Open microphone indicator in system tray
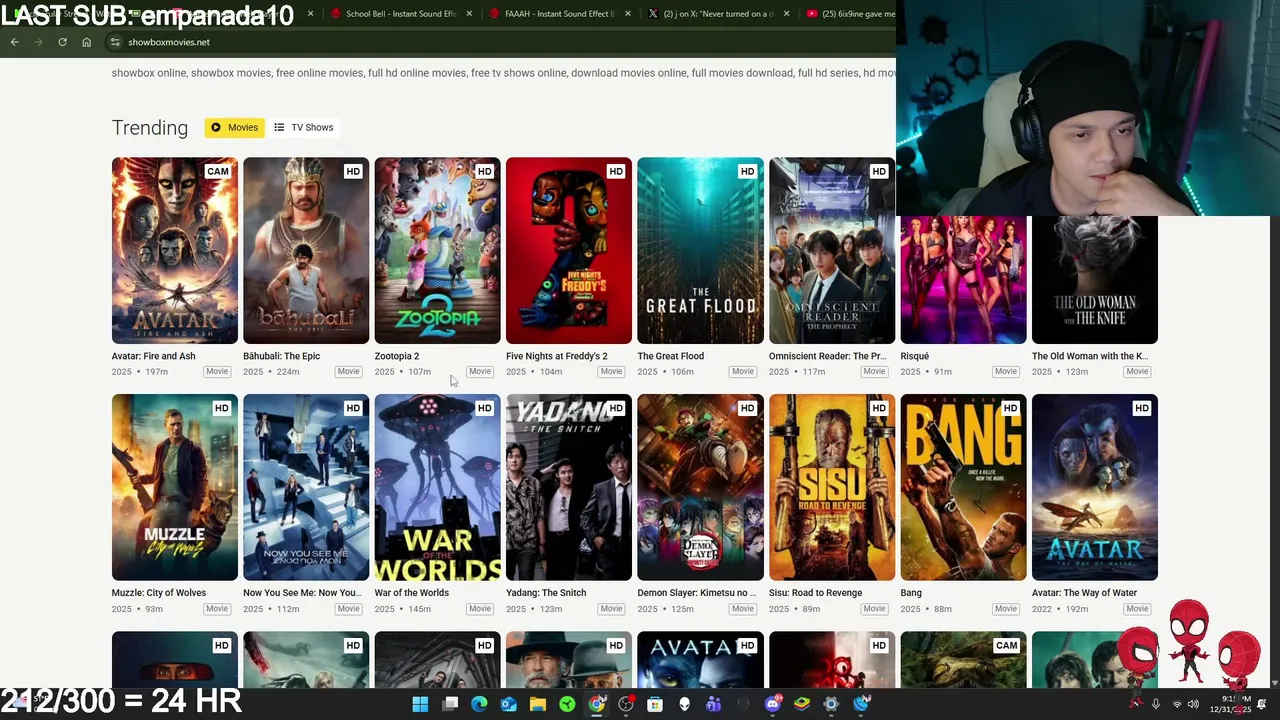Screen dimensions: 1280x720 coord(1155,704)
